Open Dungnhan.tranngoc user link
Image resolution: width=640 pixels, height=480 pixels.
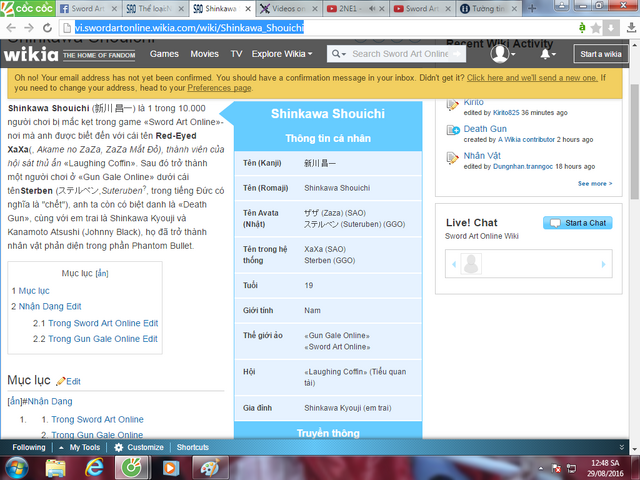coord(523,167)
